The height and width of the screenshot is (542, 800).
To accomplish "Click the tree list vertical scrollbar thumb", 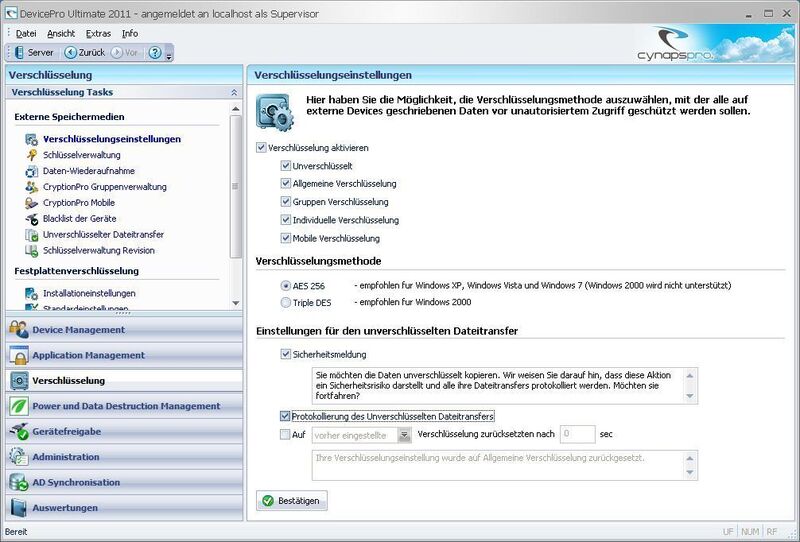I will pyautogui.click(x=235, y=186).
